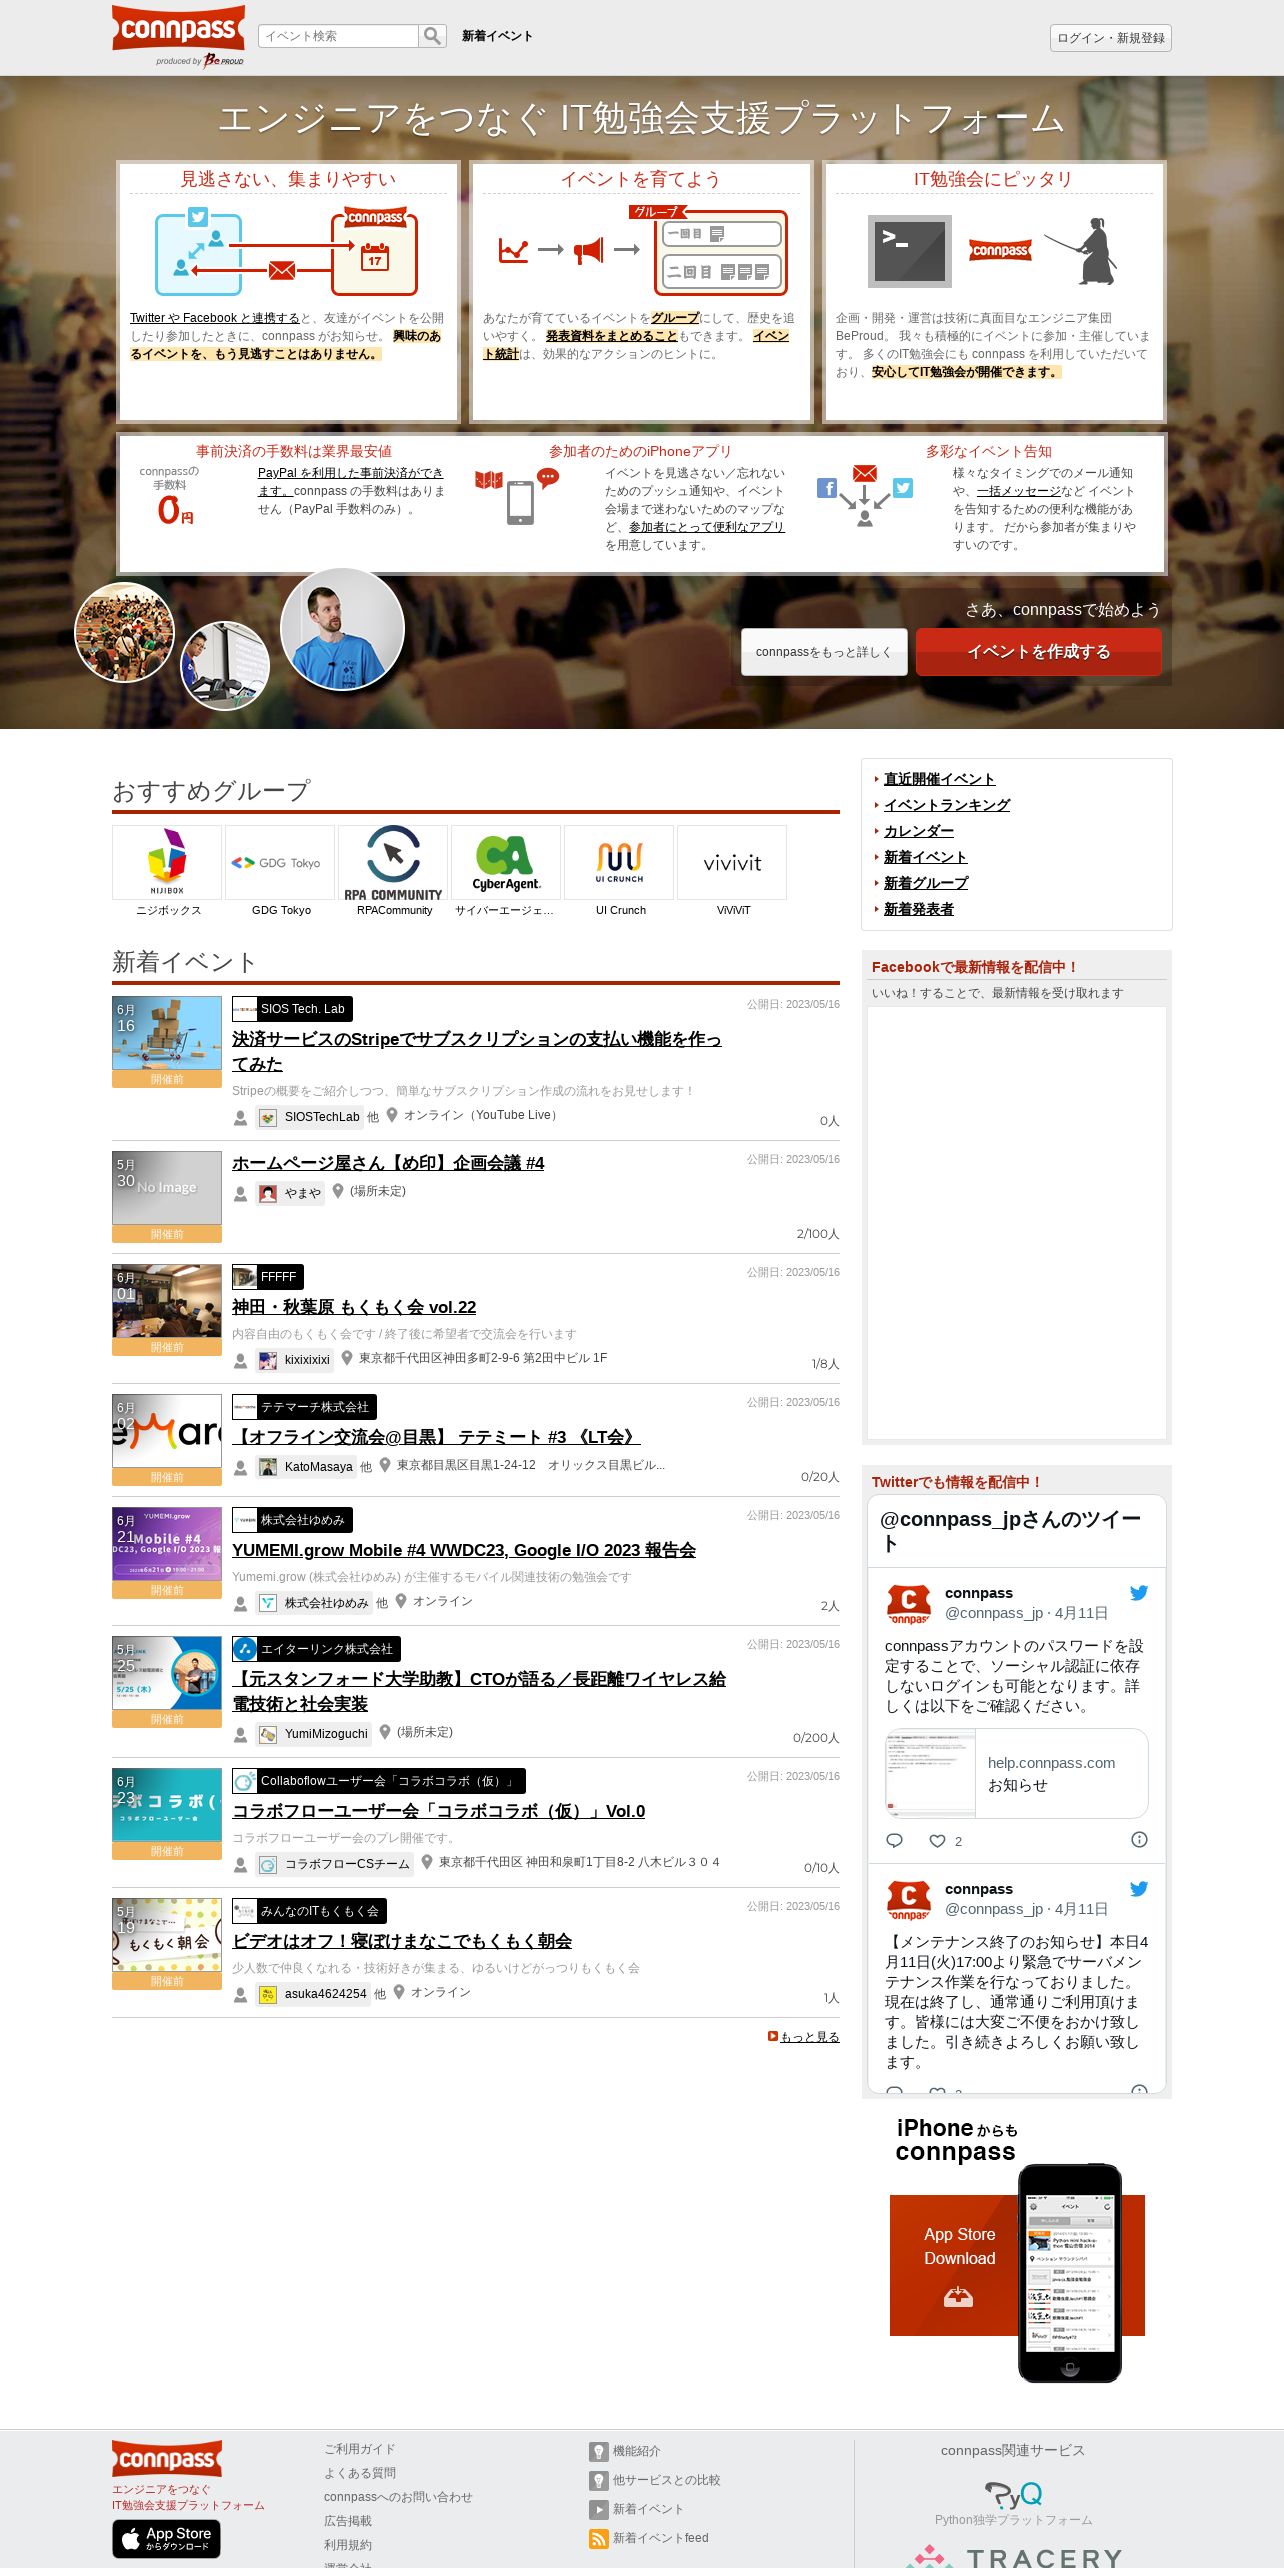Image resolution: width=1284 pixels, height=2568 pixels.
Task: Open ホームページ屋さん 企画会議 #4 event
Action: (388, 1163)
